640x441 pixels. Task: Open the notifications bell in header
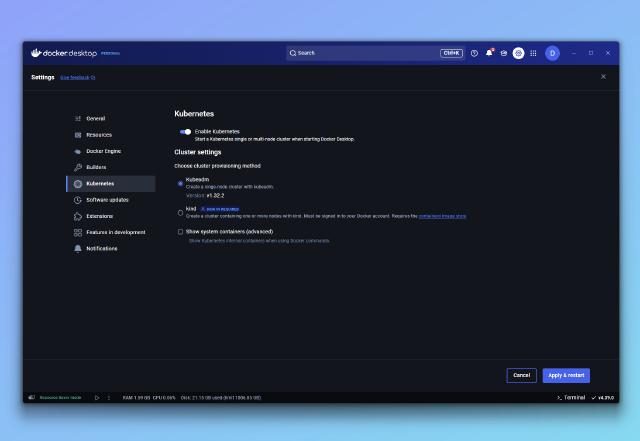489,53
